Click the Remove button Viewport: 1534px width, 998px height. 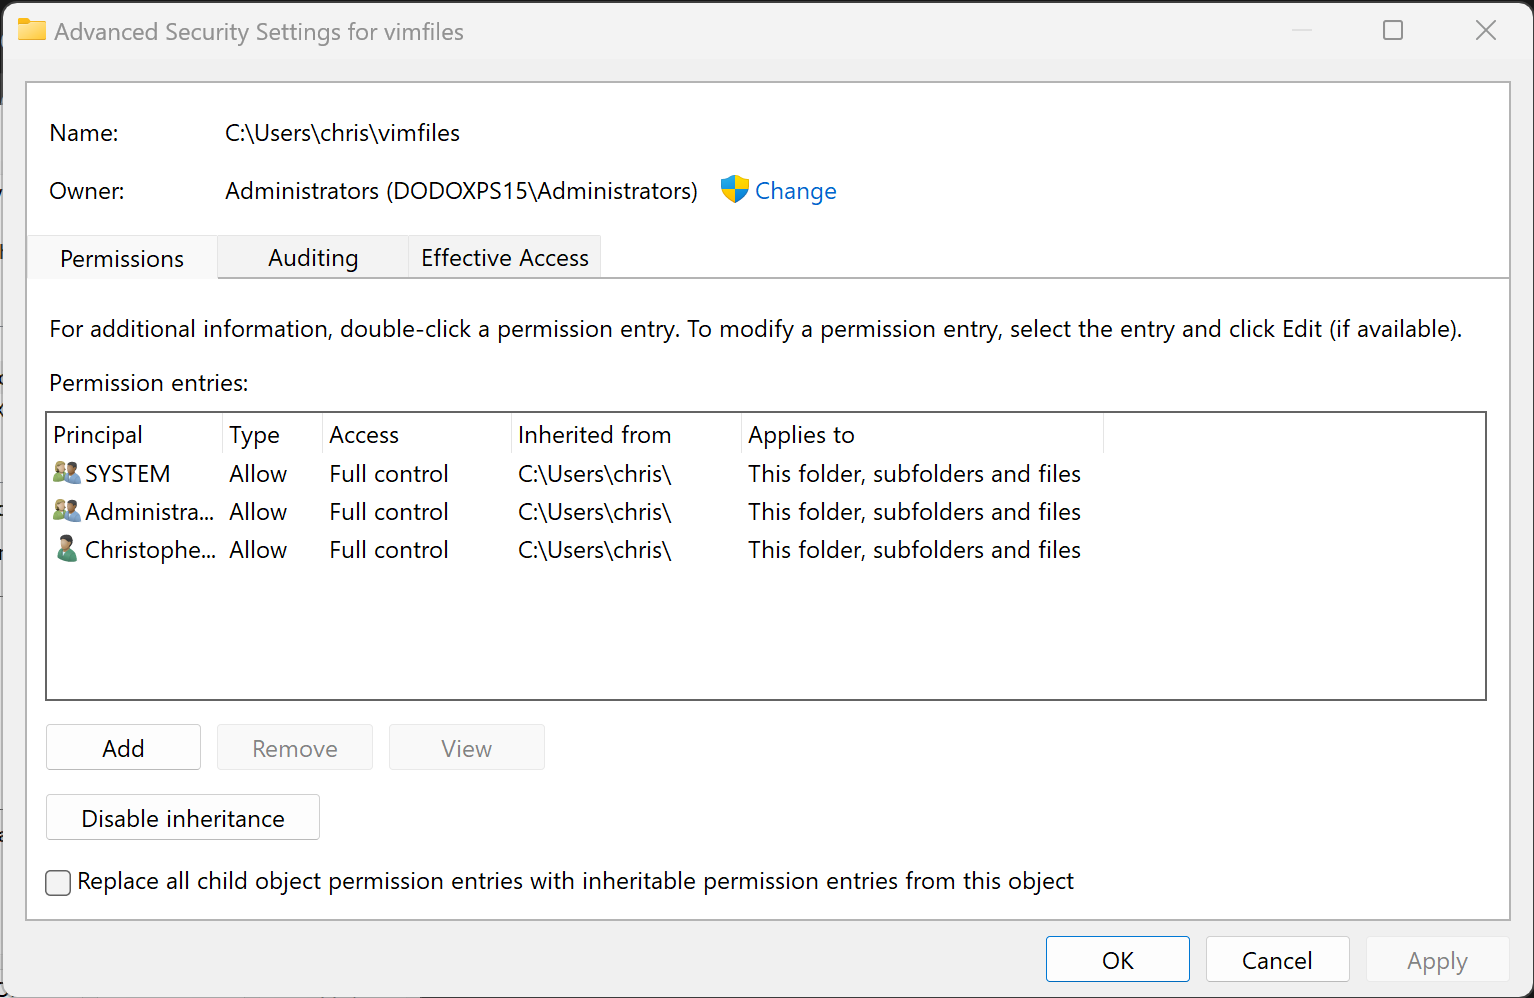pos(294,747)
